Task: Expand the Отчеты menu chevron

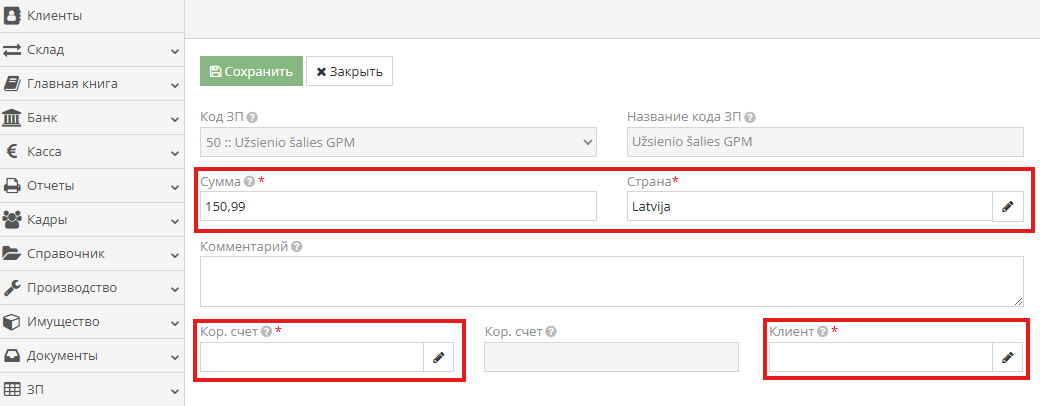Action: 174,188
